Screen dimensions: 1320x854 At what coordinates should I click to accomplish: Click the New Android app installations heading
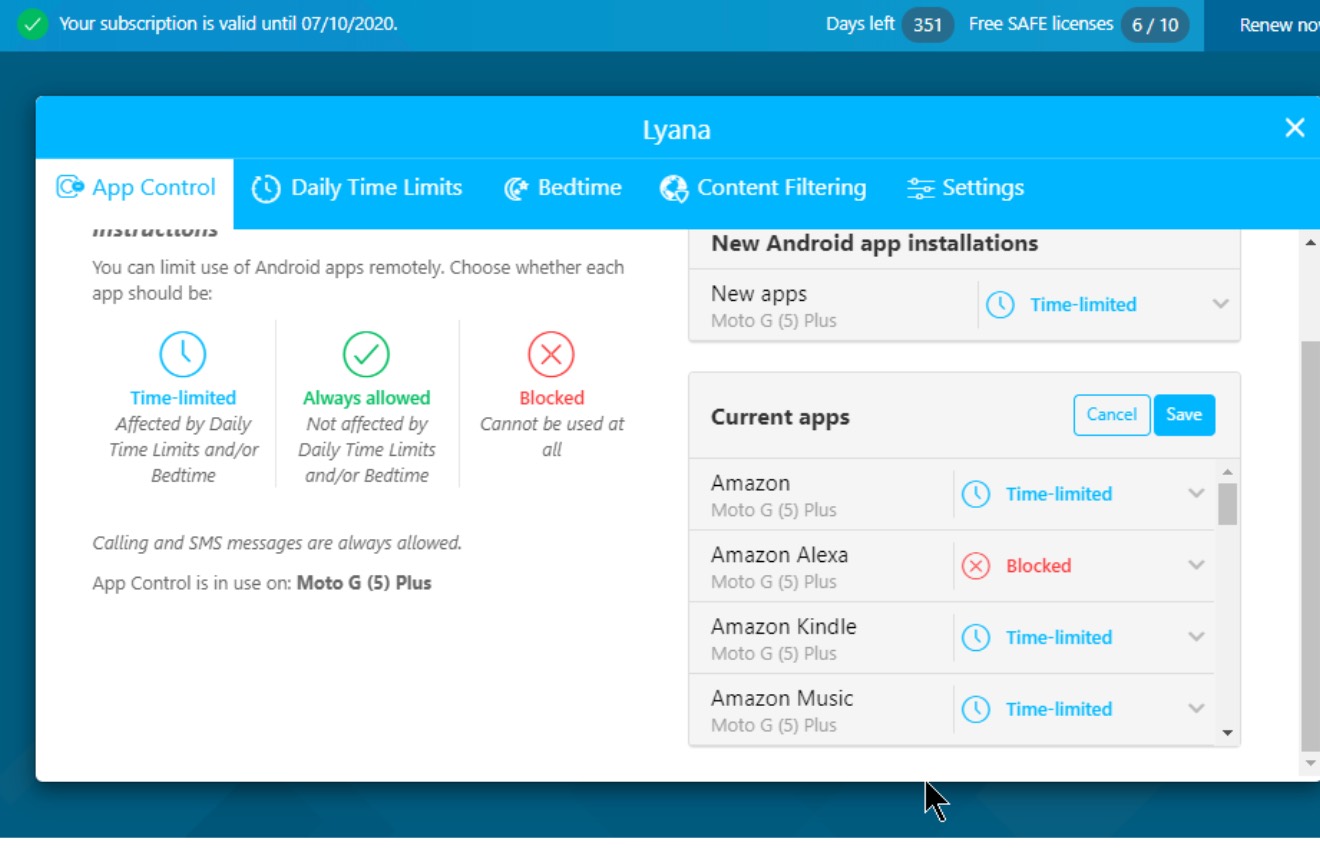point(874,243)
